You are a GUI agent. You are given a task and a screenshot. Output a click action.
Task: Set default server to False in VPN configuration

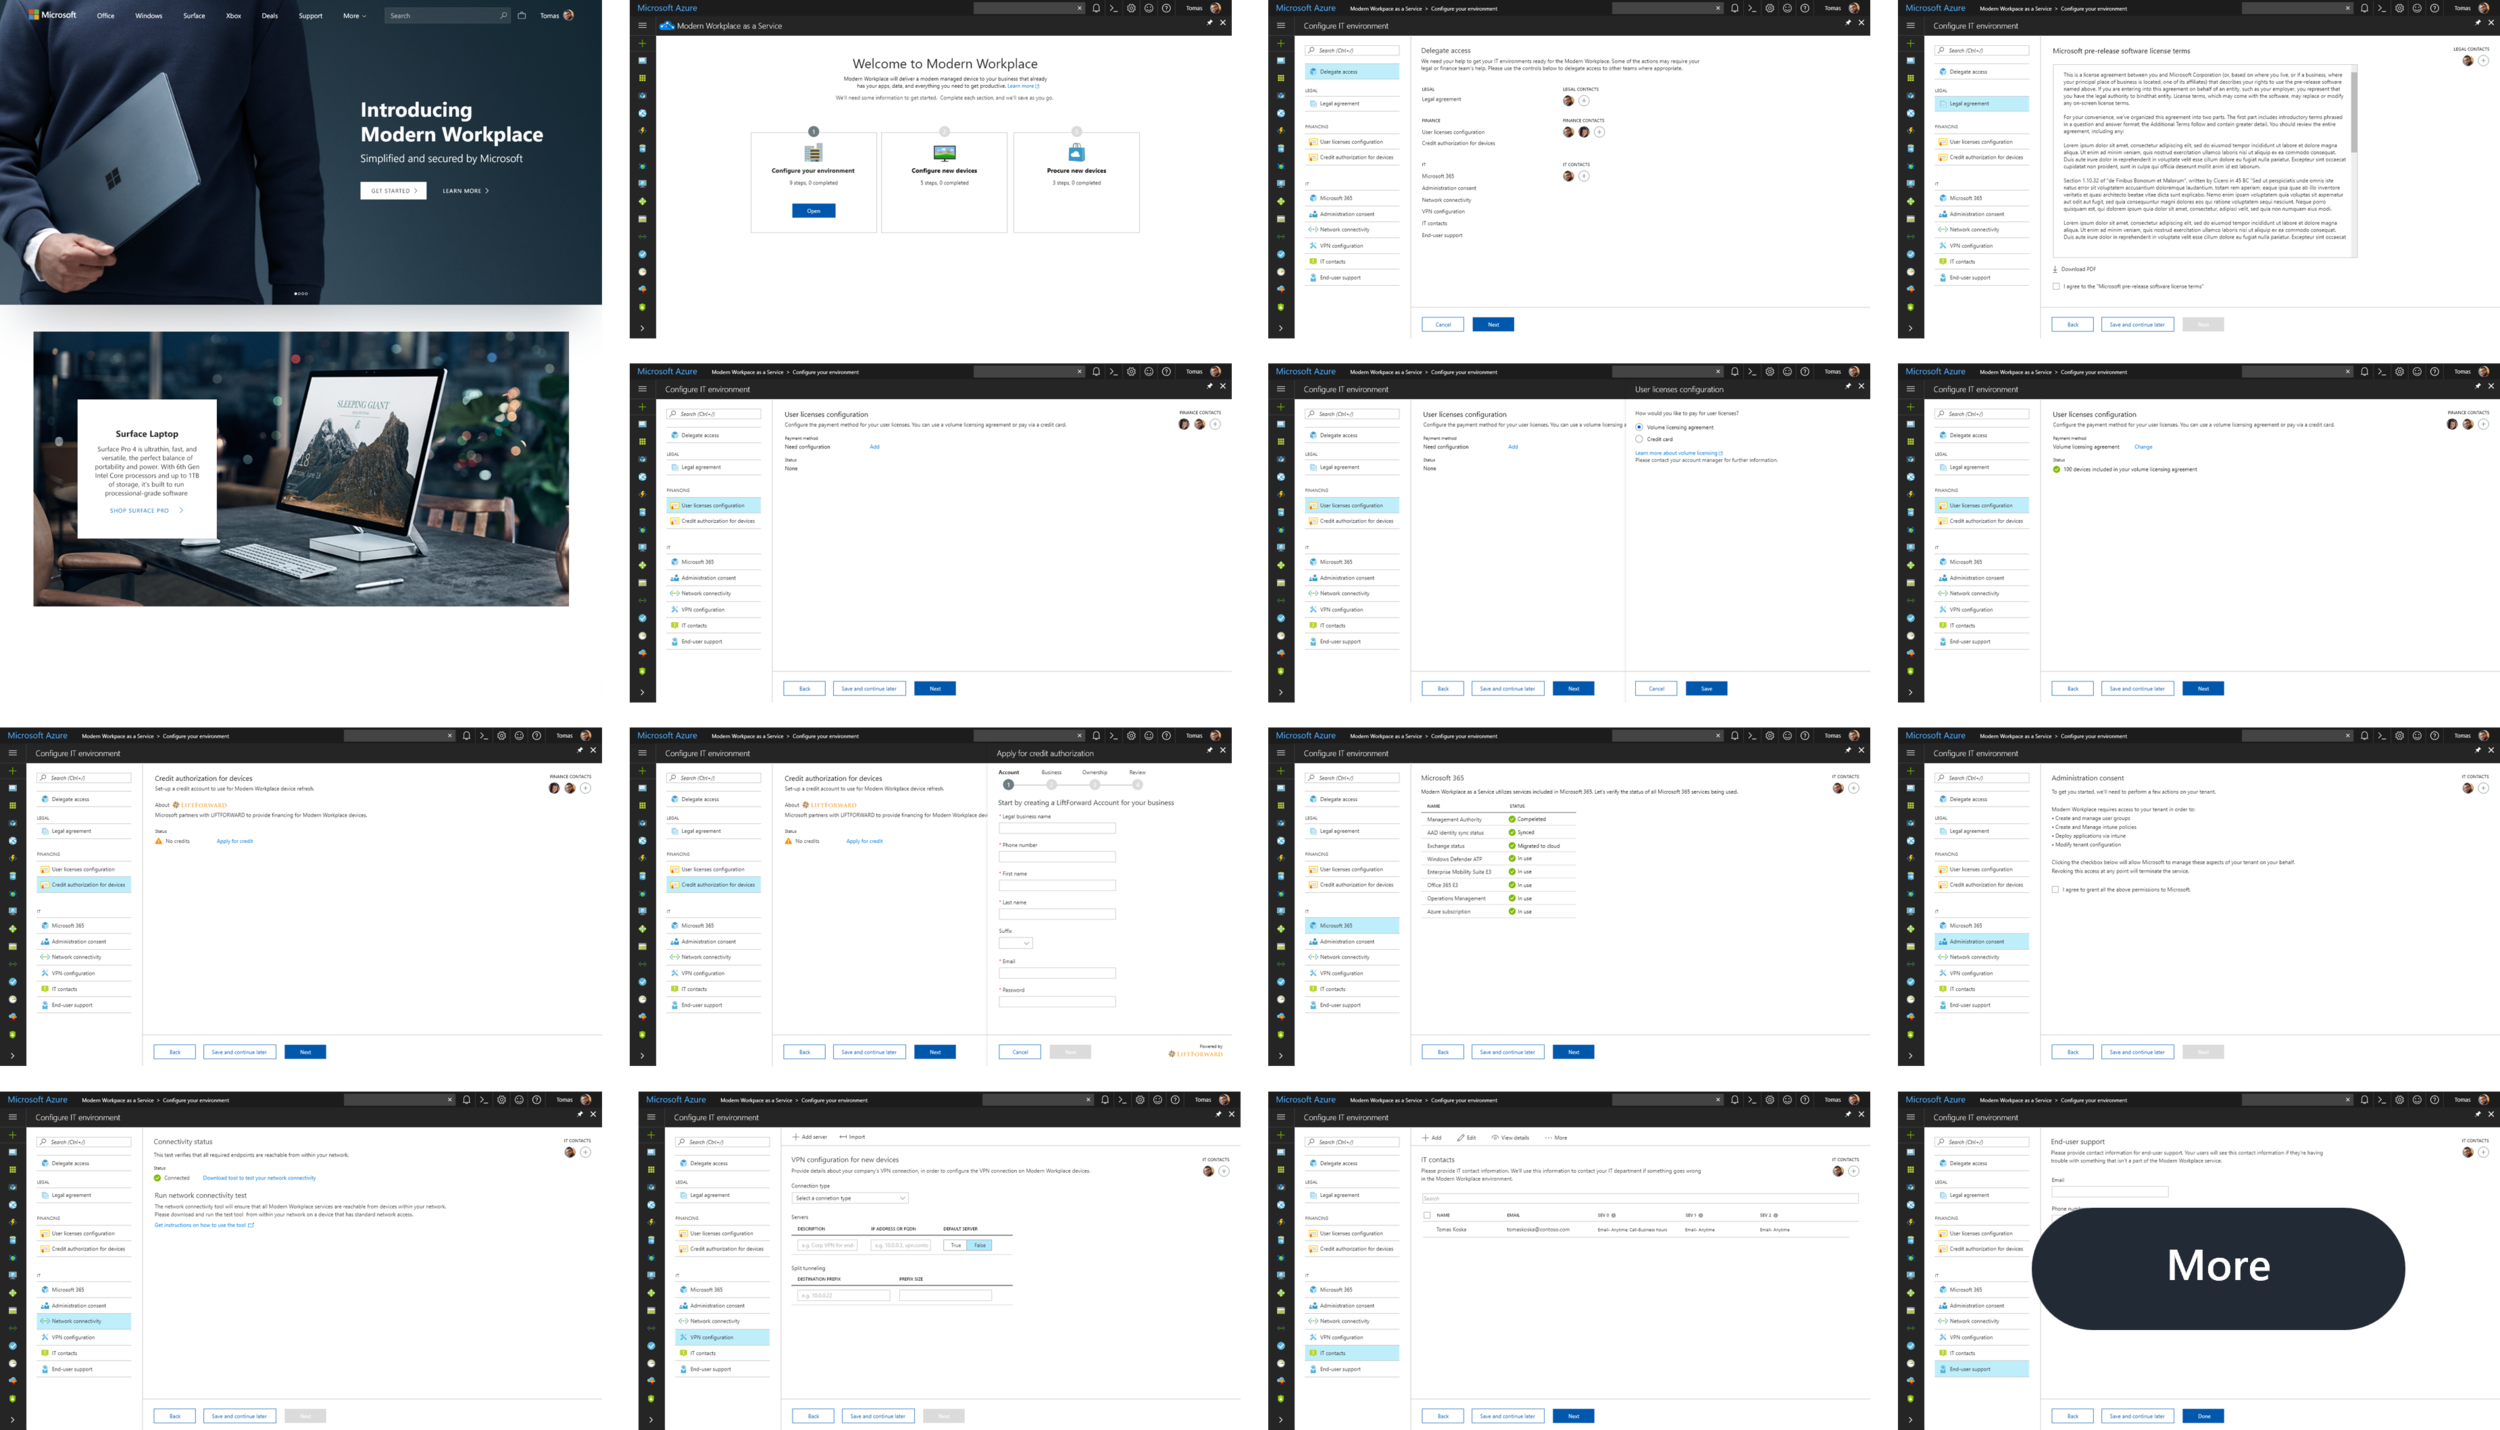[980, 1245]
